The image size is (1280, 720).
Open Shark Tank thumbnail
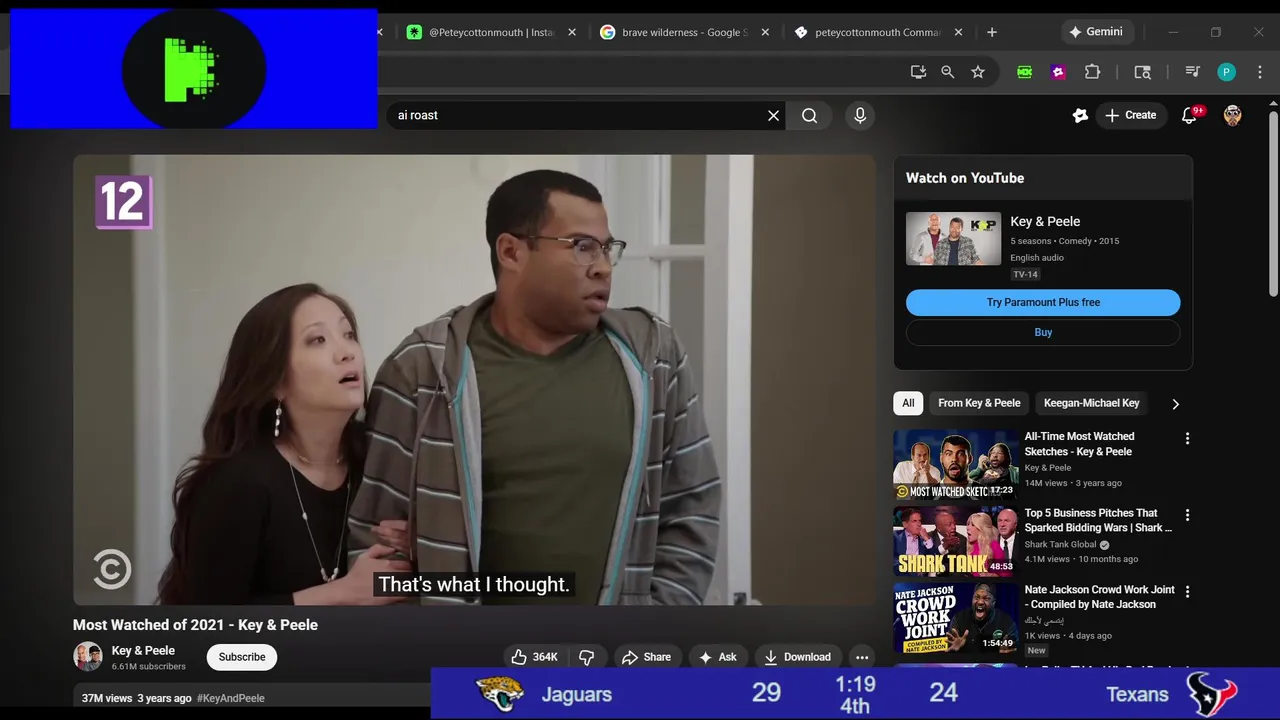(x=956, y=541)
